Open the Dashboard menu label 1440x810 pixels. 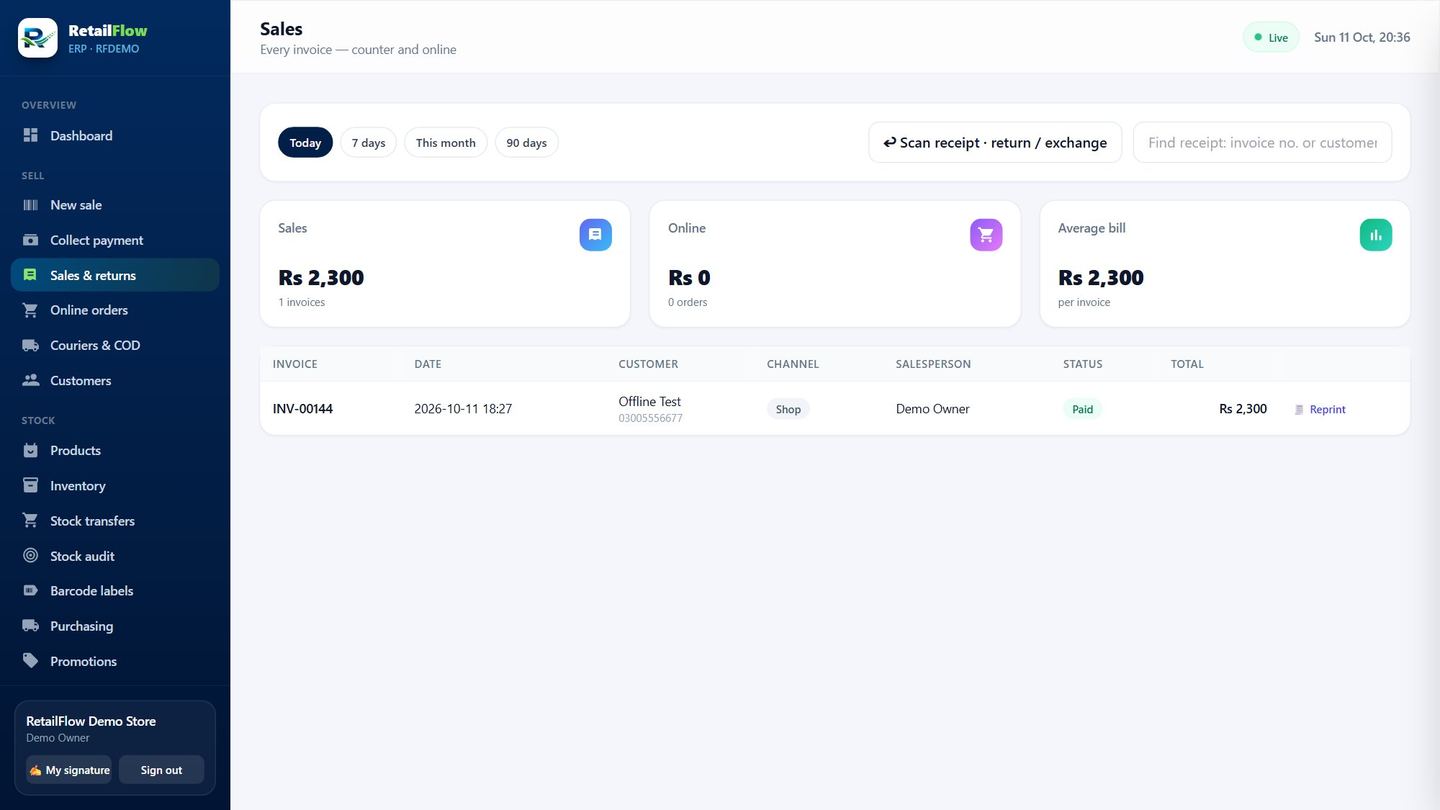(x=82, y=135)
